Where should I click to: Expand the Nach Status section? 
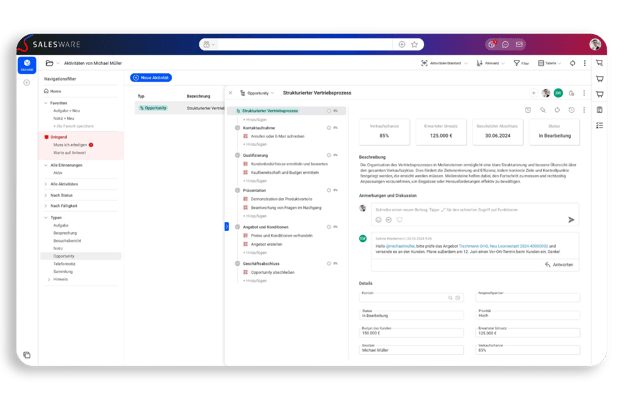pyautogui.click(x=46, y=195)
